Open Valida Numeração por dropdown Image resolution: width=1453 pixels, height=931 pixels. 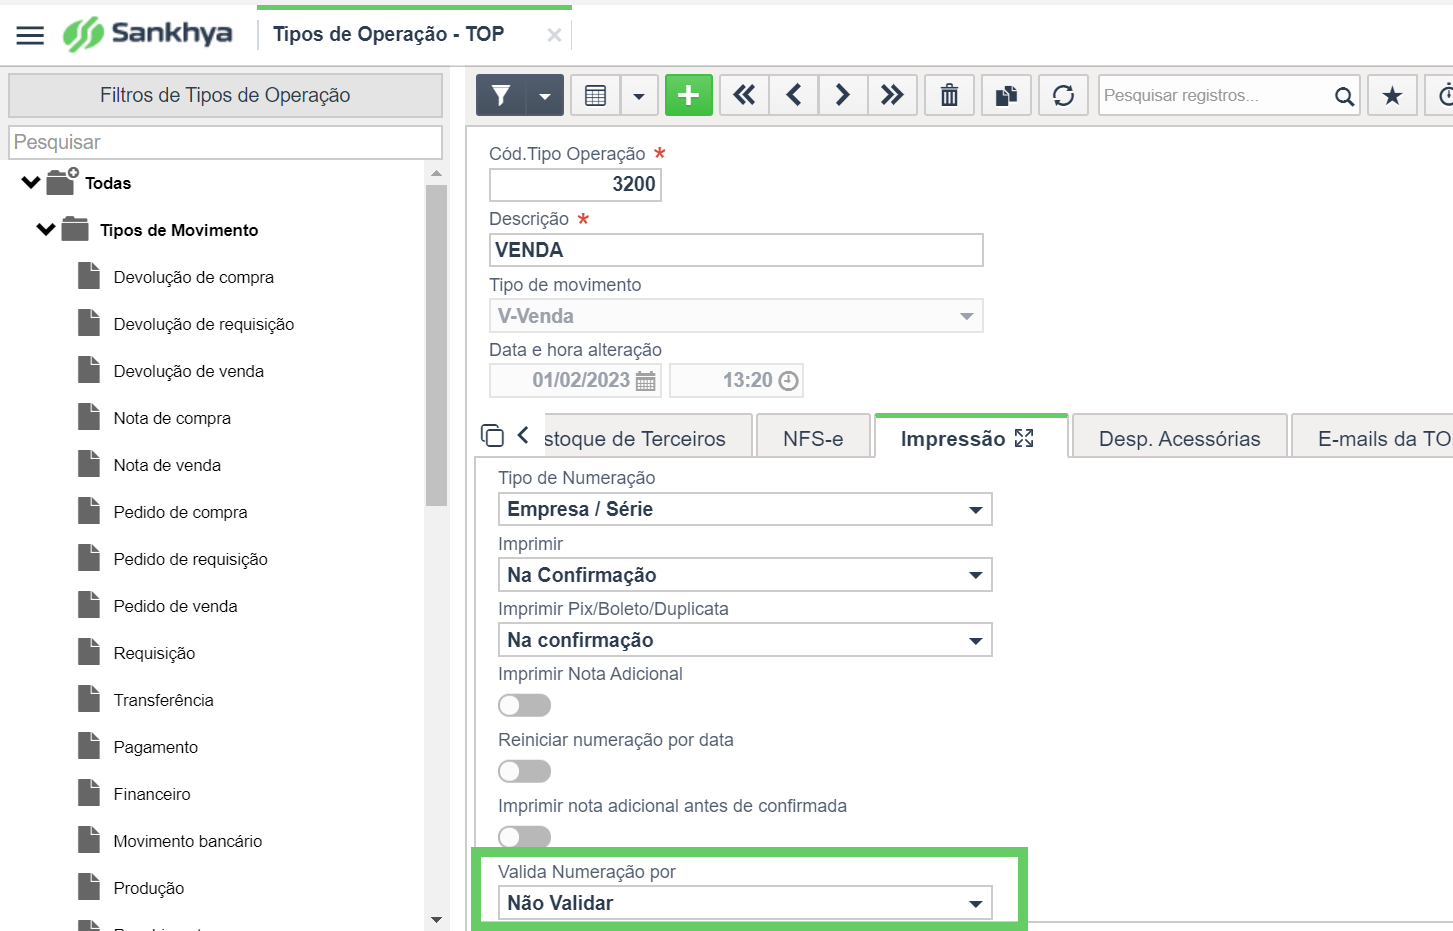tap(745, 903)
